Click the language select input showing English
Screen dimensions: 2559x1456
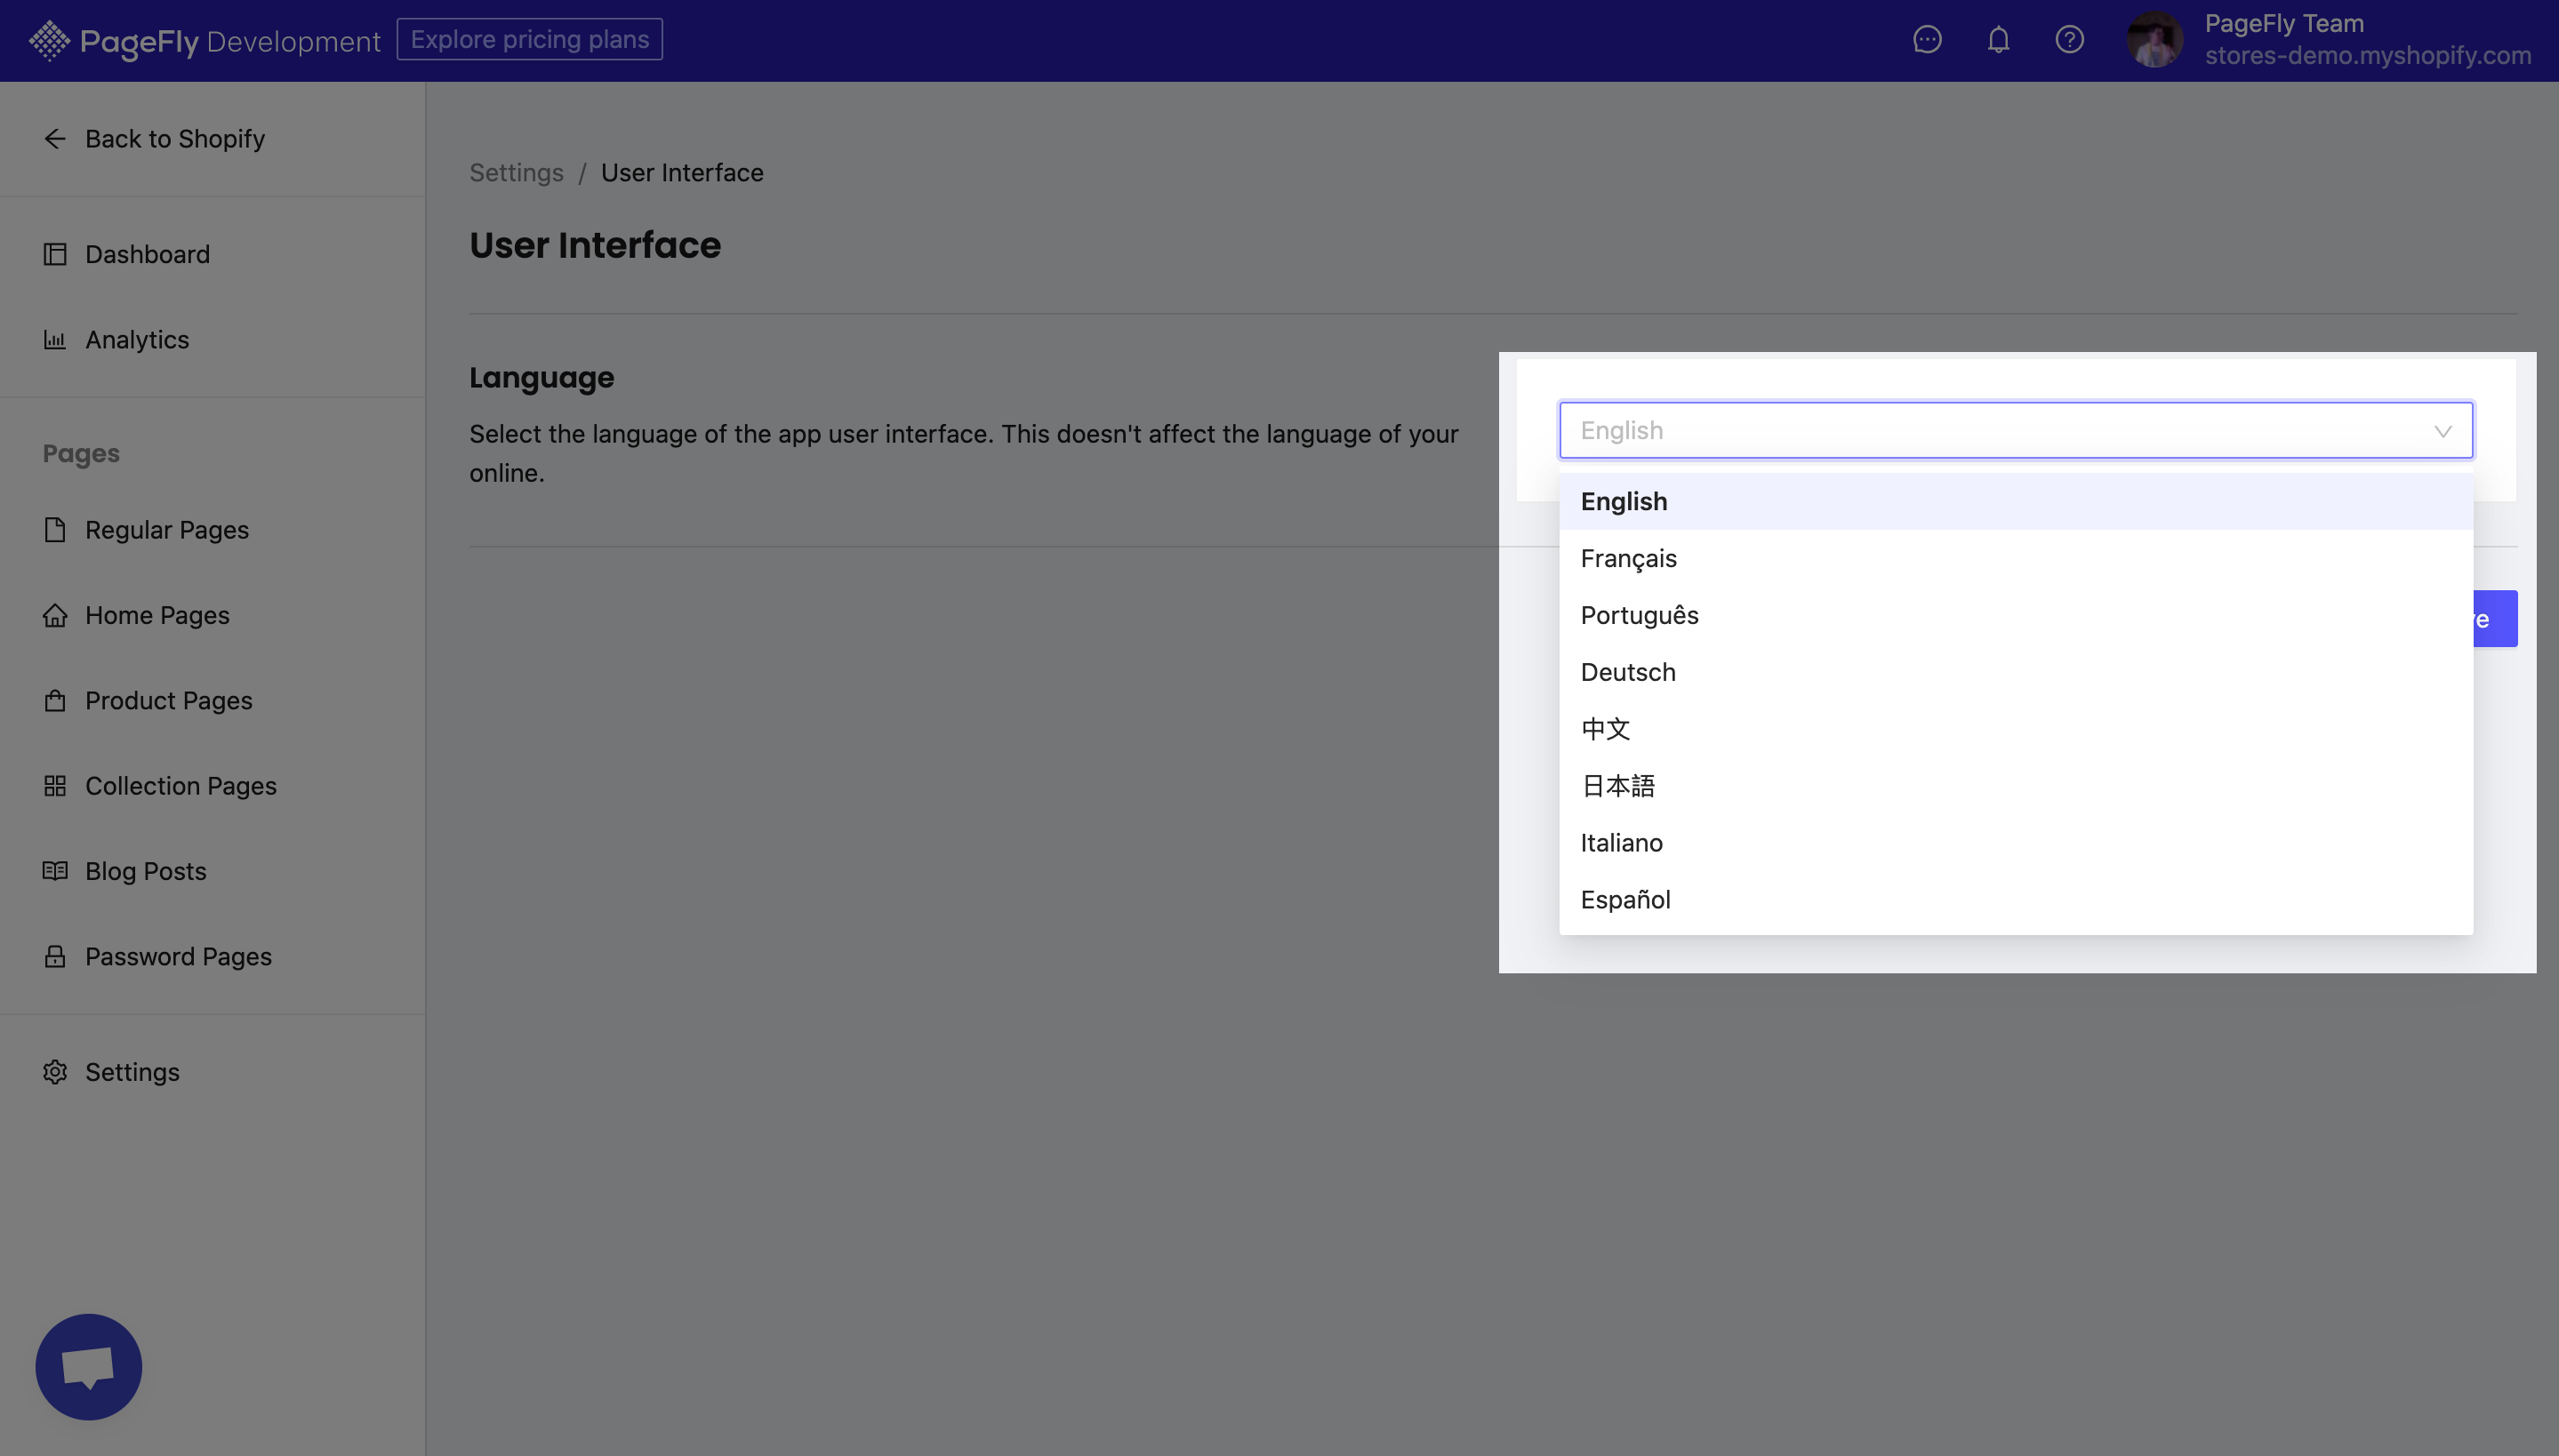[x=2016, y=431]
